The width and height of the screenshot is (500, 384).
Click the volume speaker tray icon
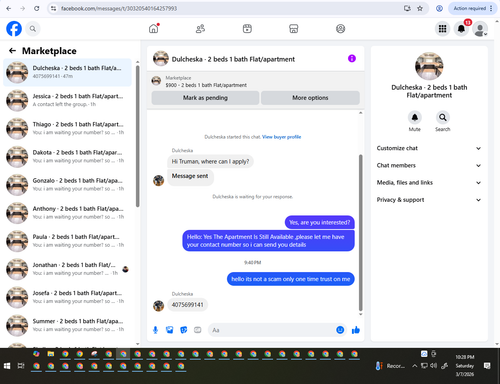433,366
